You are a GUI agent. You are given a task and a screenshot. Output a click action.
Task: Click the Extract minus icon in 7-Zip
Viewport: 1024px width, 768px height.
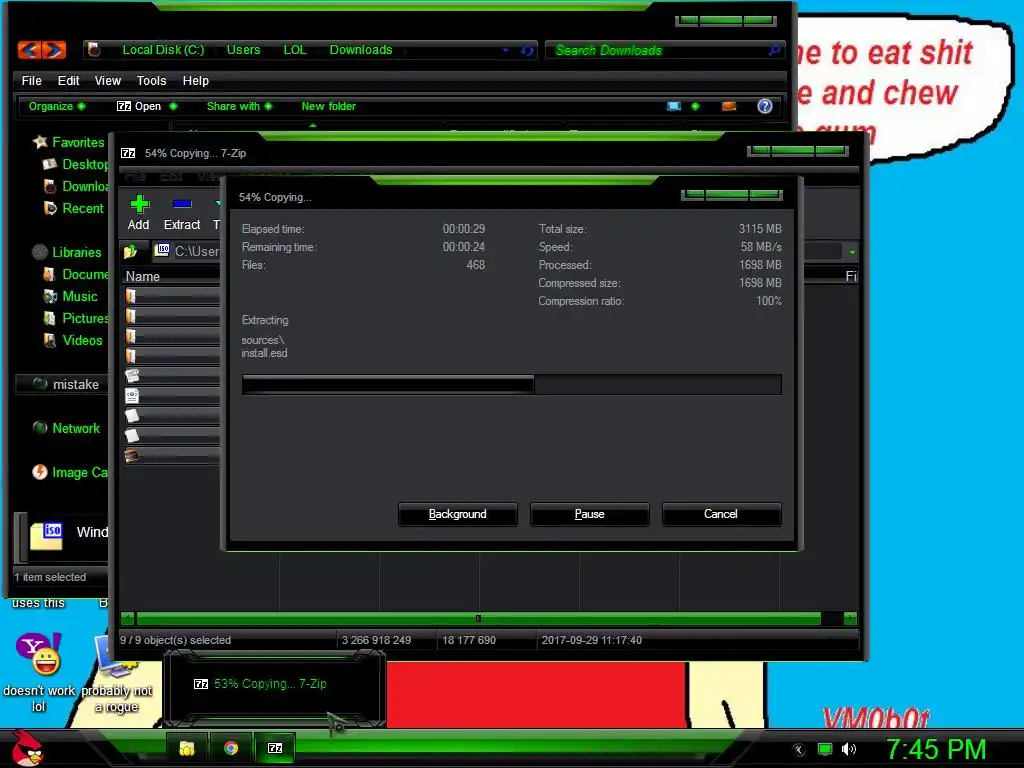(x=182, y=204)
